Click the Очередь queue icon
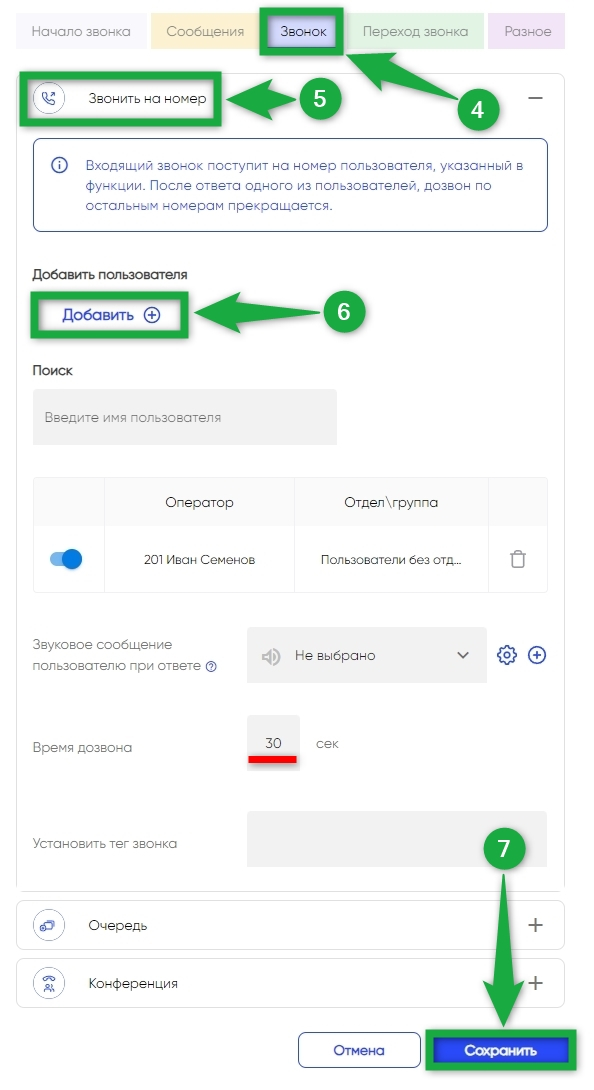Viewport: 594px width, 1090px height. pyautogui.click(x=49, y=925)
